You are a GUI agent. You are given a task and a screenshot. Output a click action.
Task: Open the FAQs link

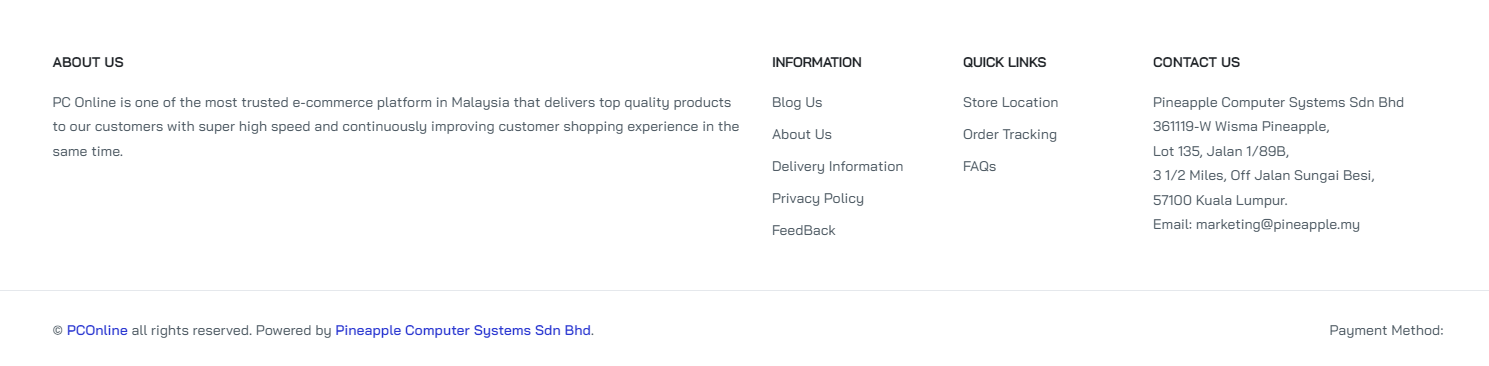click(979, 166)
